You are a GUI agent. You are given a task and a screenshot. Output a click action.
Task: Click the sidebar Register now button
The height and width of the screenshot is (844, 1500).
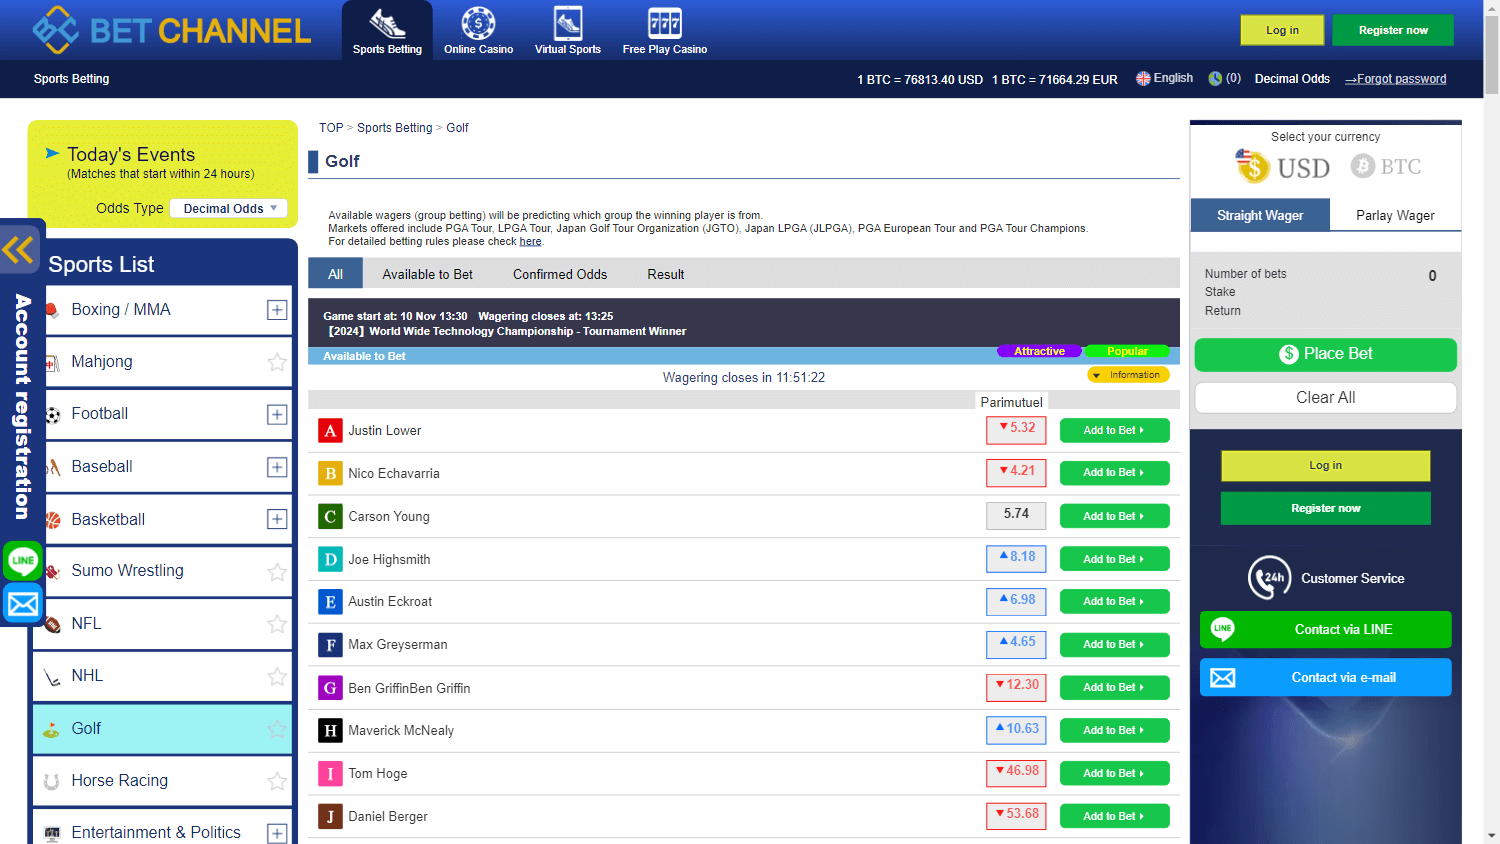pyautogui.click(x=1325, y=508)
